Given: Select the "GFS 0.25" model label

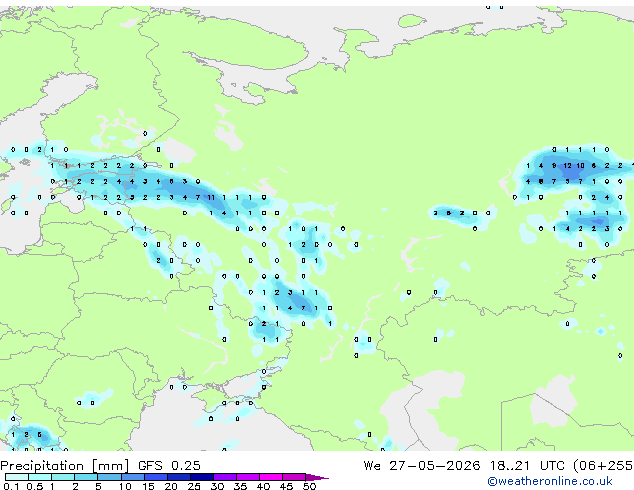Looking at the screenshot, I should coord(169,466).
